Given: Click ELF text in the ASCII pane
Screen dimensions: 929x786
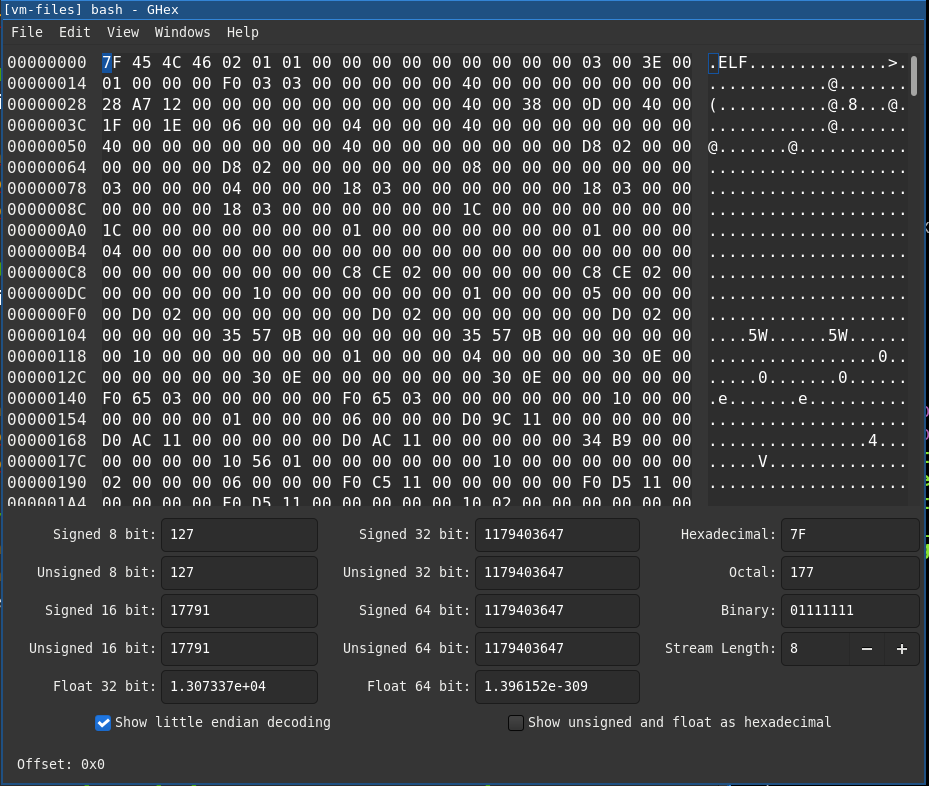Looking at the screenshot, I should point(733,63).
